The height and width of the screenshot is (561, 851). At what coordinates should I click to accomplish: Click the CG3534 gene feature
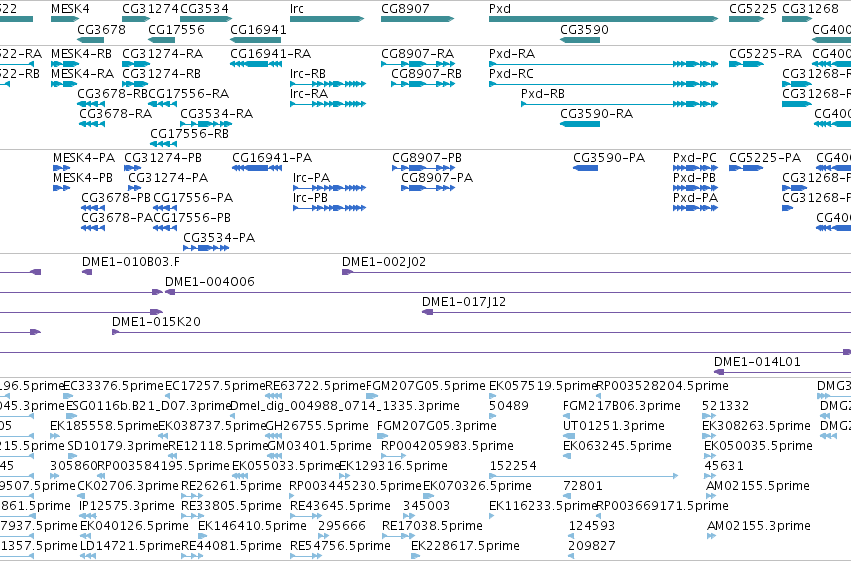(x=206, y=19)
